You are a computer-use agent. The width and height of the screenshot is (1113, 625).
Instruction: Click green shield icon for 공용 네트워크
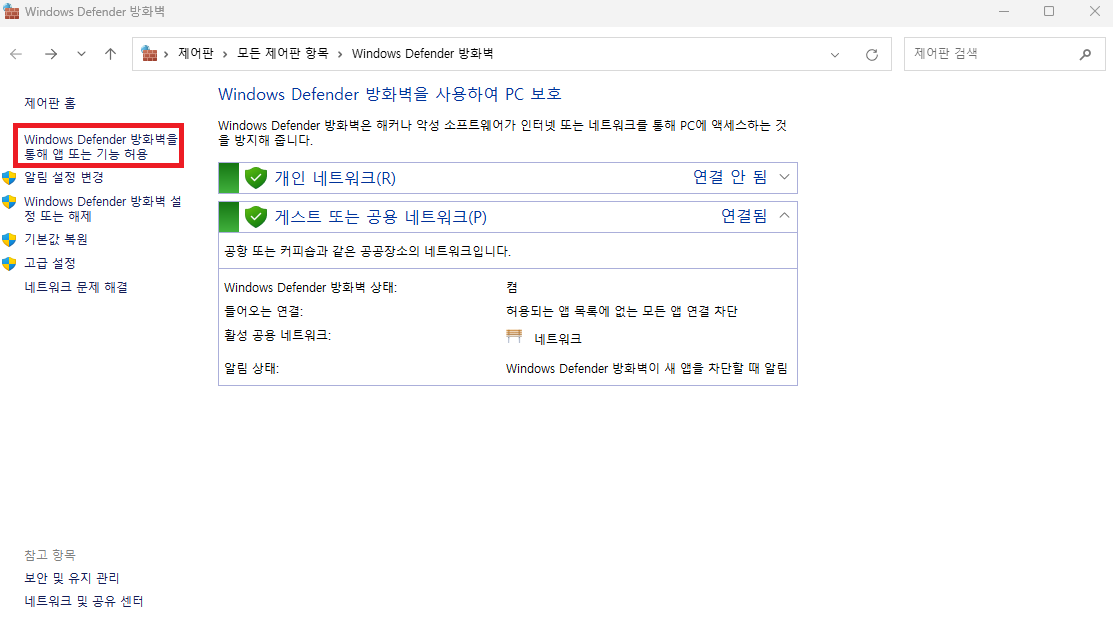256,217
